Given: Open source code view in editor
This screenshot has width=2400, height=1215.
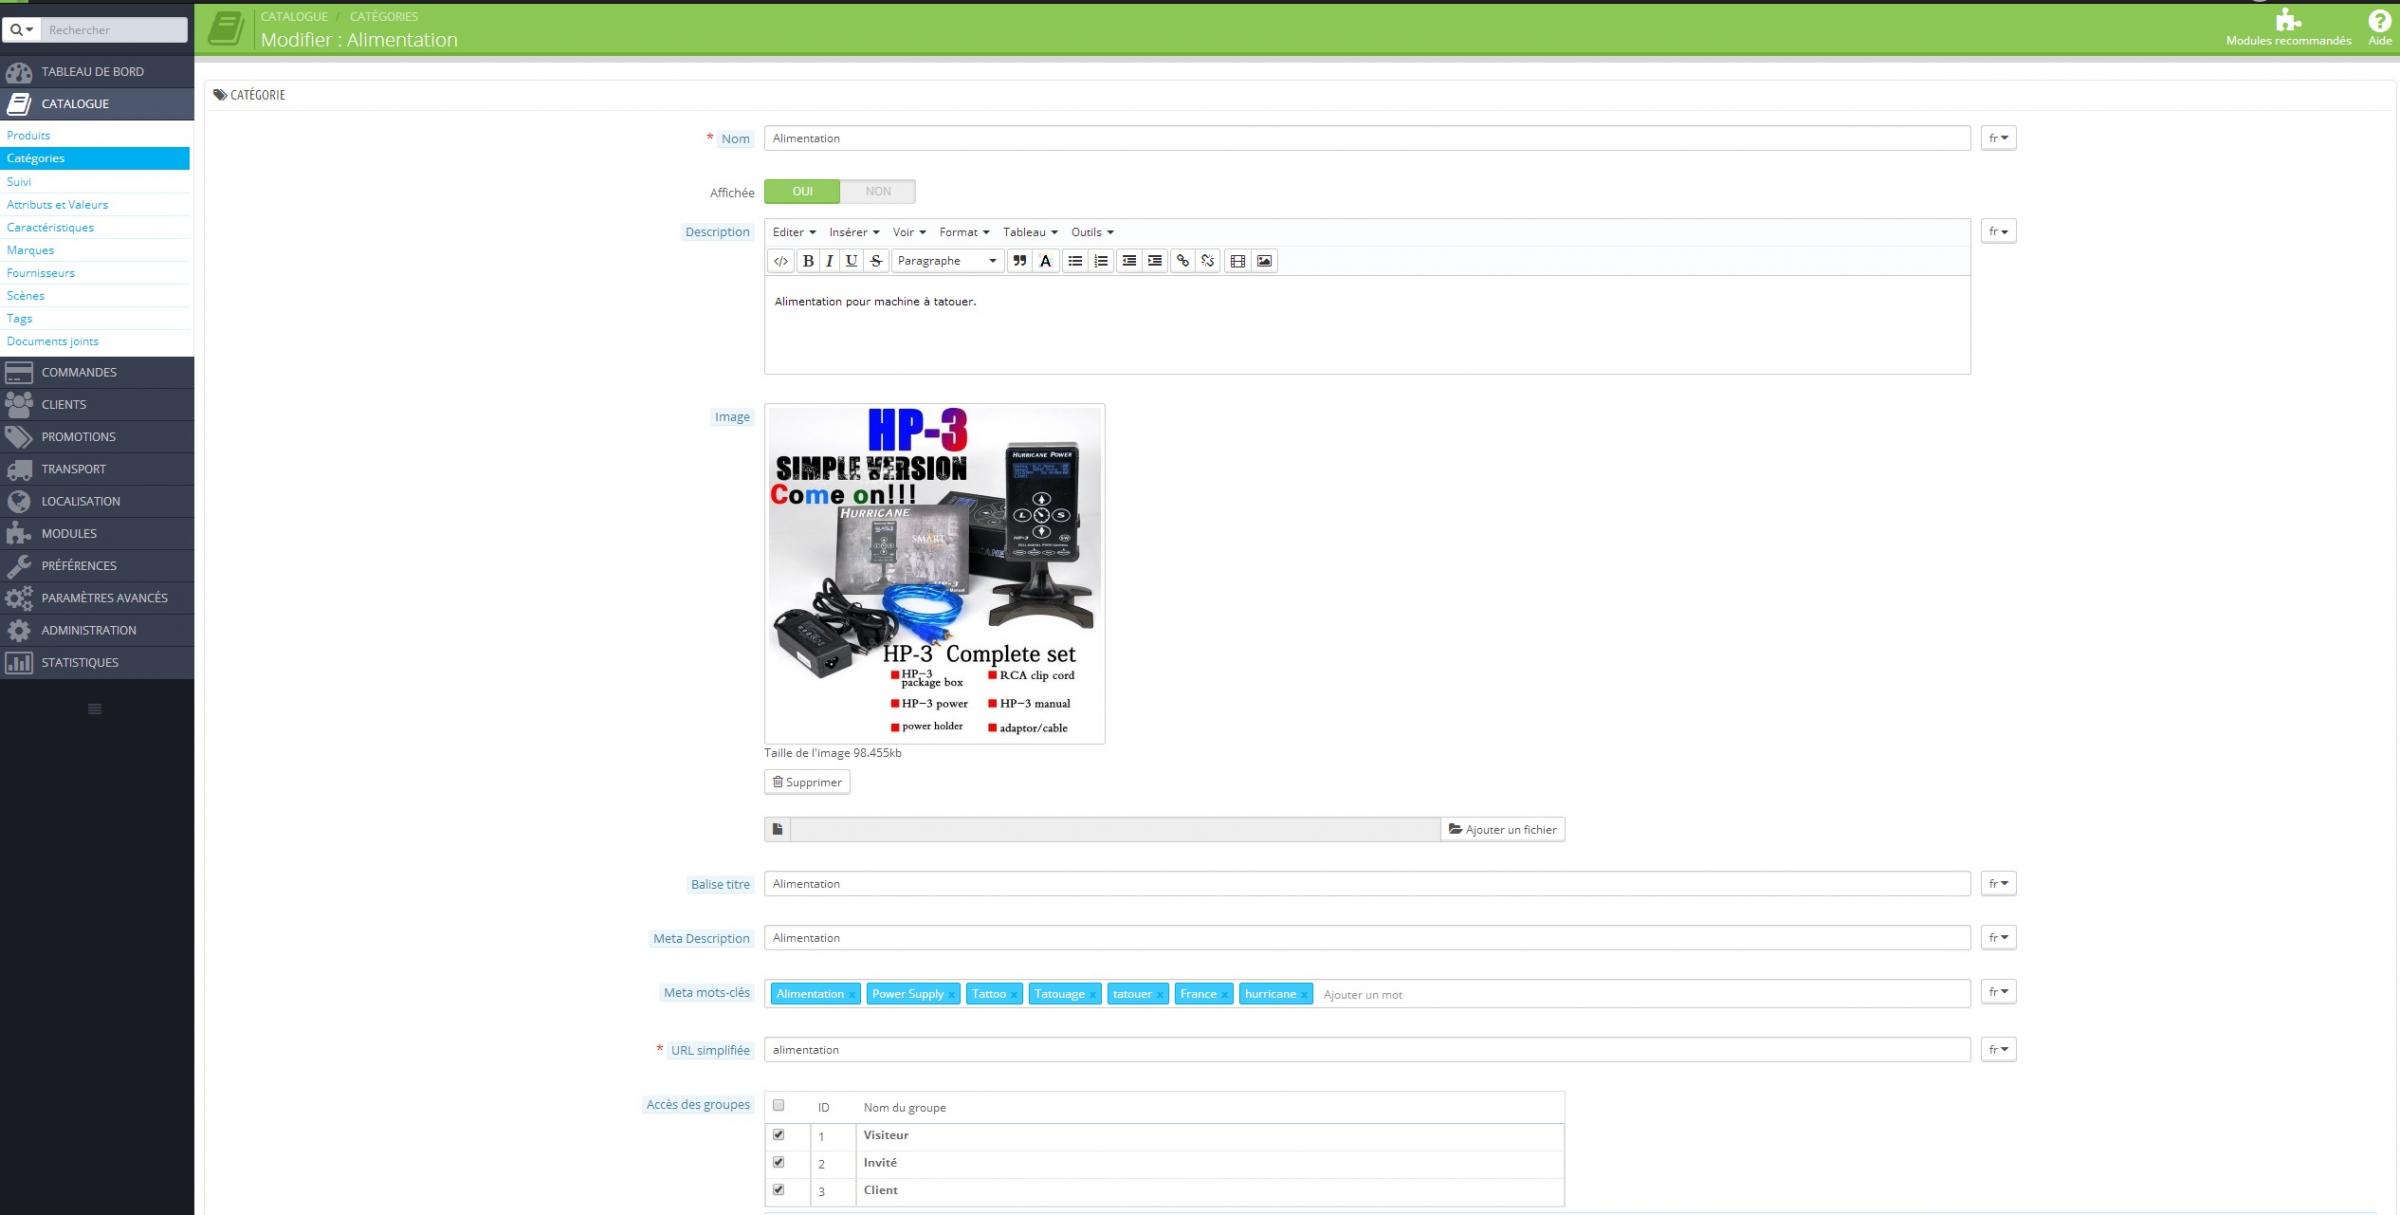Looking at the screenshot, I should 781,261.
